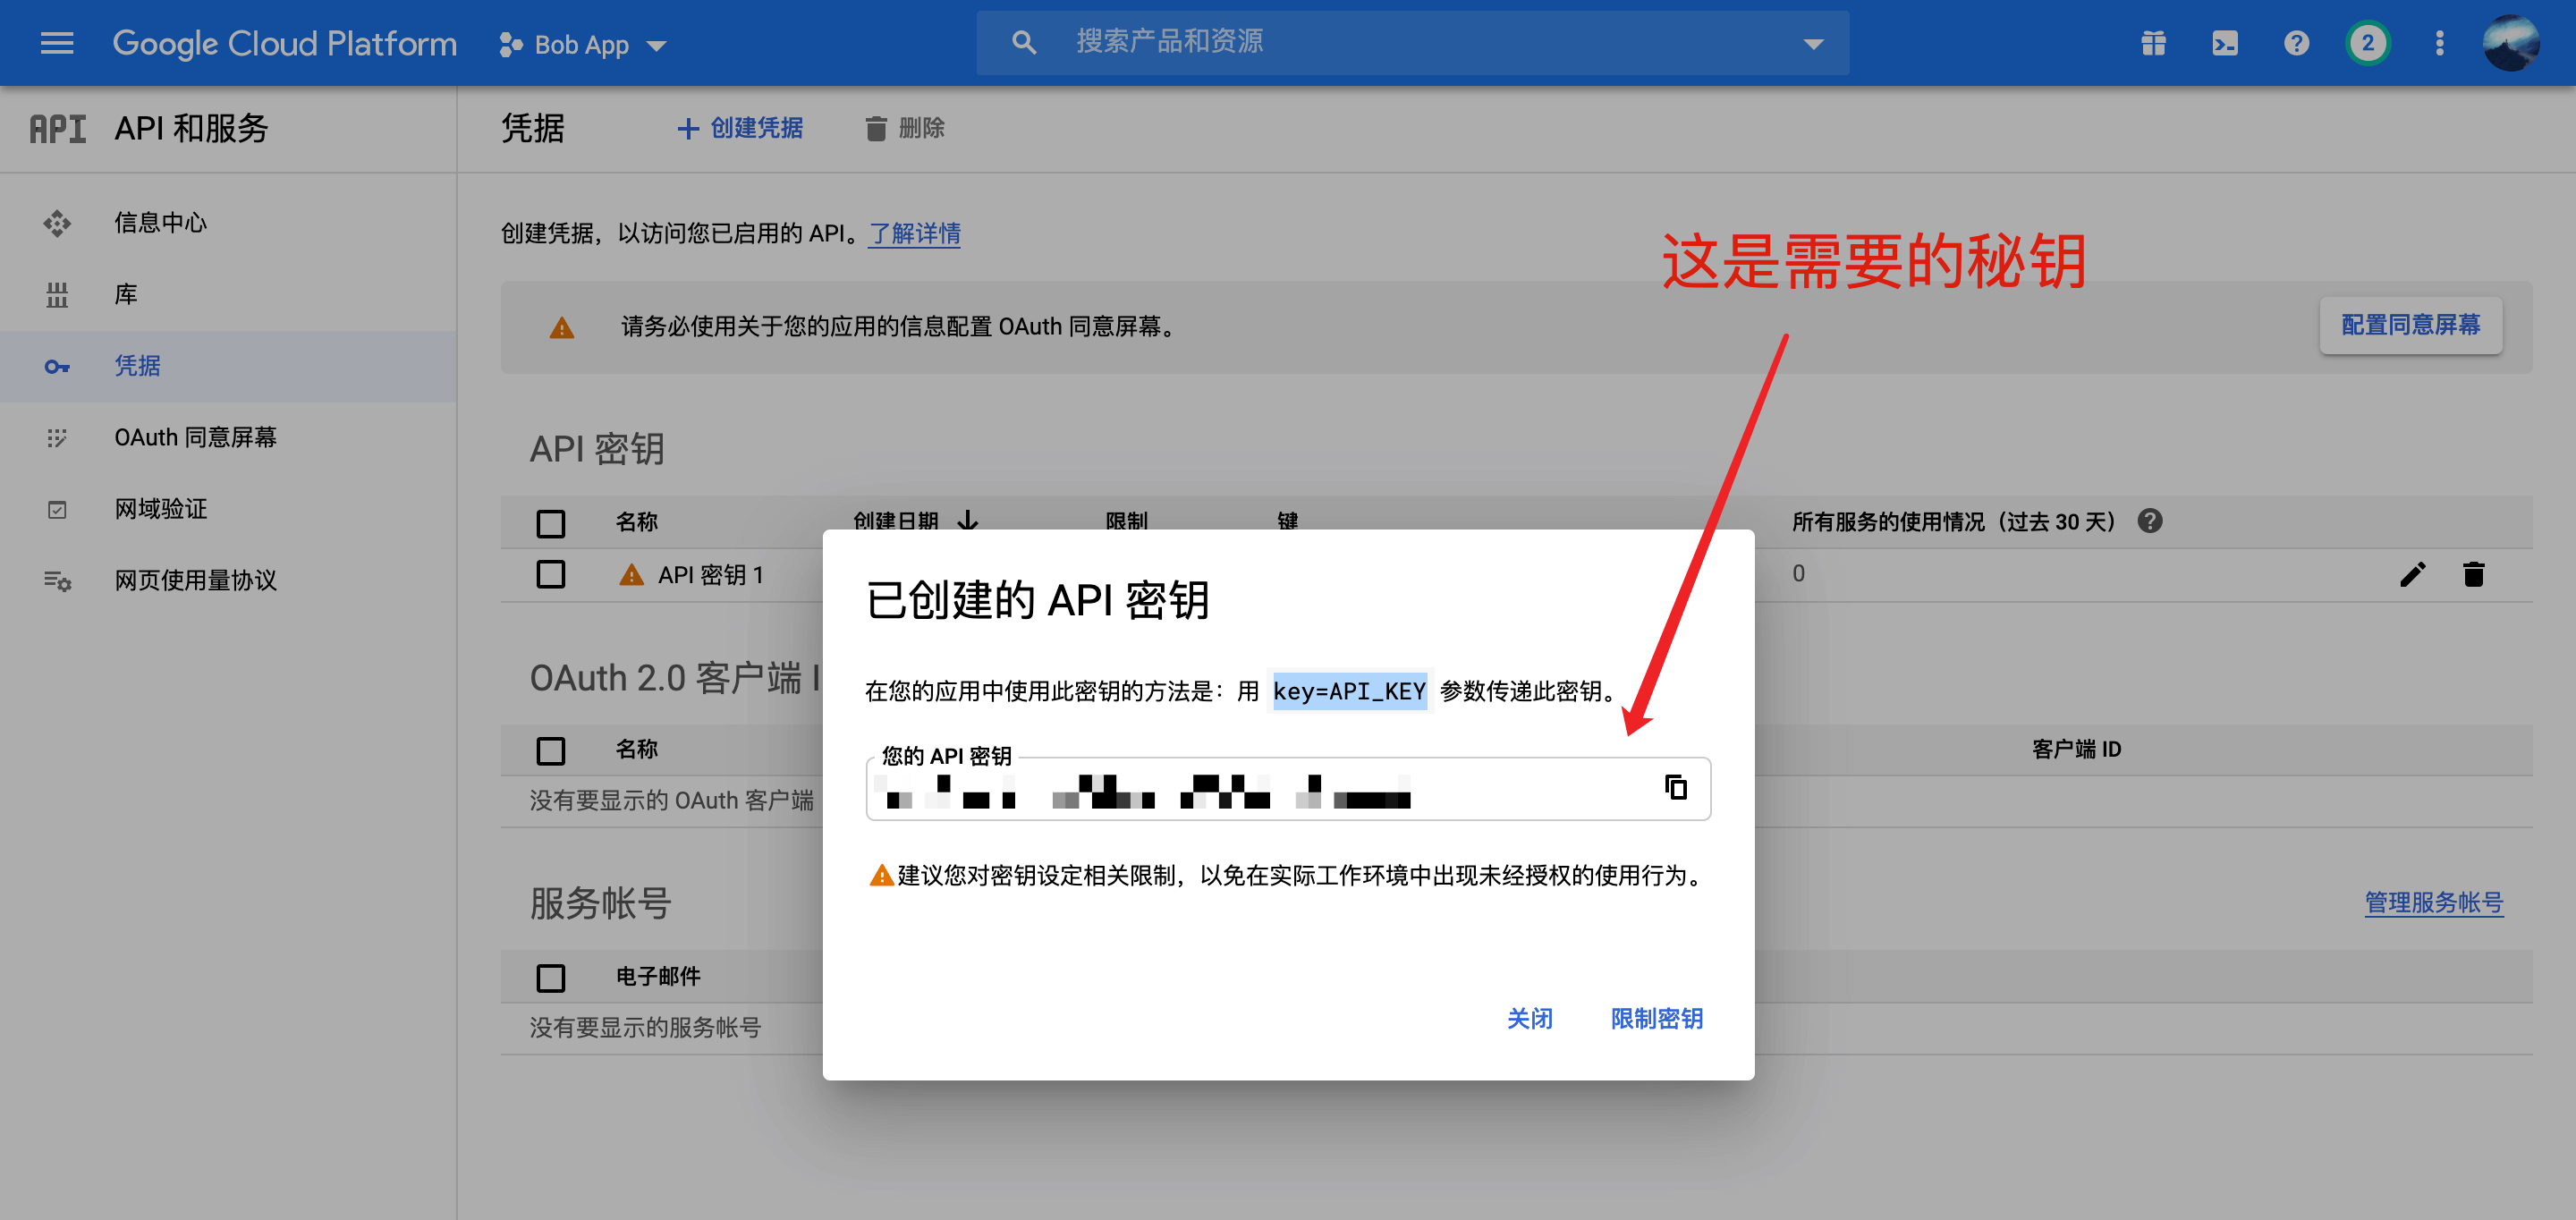
Task: Open notifications badge showing 2
Action: point(2367,43)
